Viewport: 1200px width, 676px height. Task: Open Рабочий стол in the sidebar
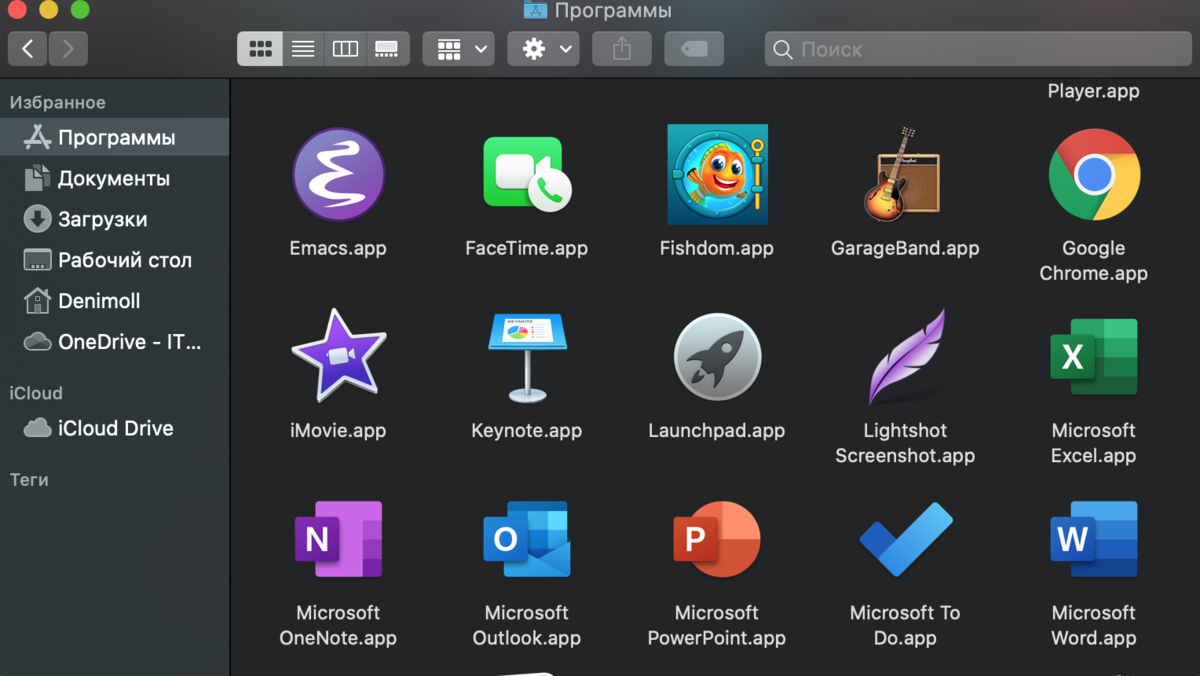(x=115, y=260)
